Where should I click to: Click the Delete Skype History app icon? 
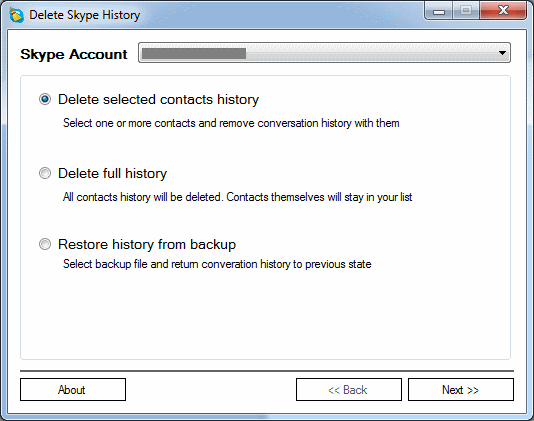click(x=16, y=15)
